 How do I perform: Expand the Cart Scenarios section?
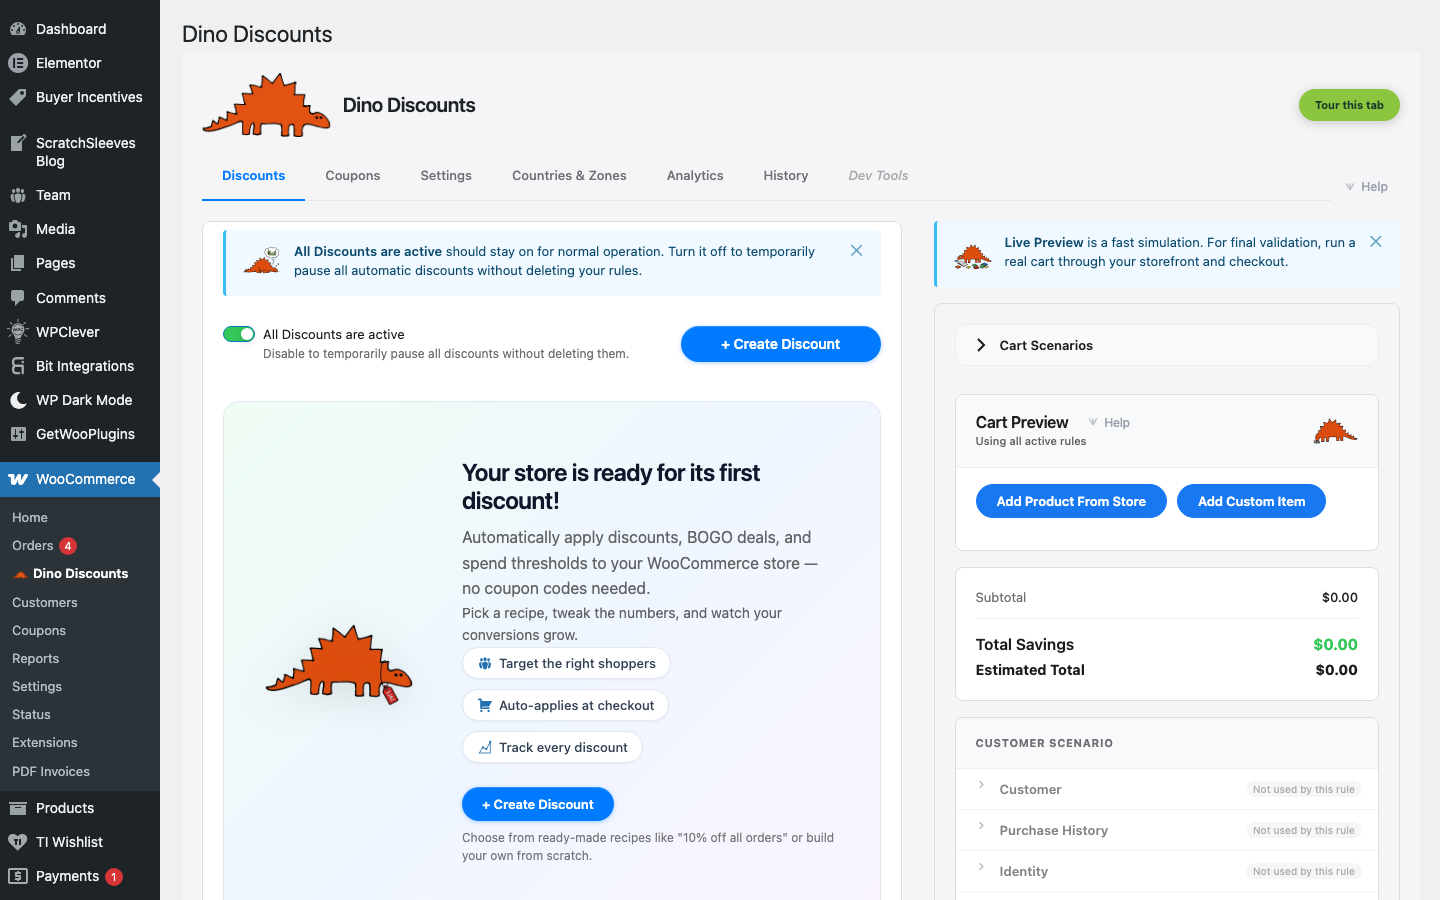coord(1167,345)
